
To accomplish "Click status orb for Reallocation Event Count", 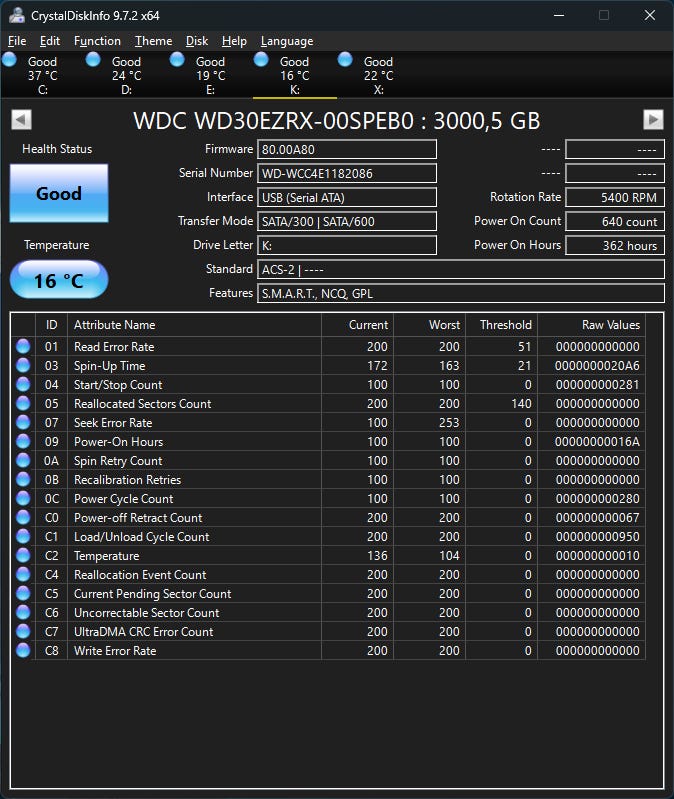I will pos(23,574).
